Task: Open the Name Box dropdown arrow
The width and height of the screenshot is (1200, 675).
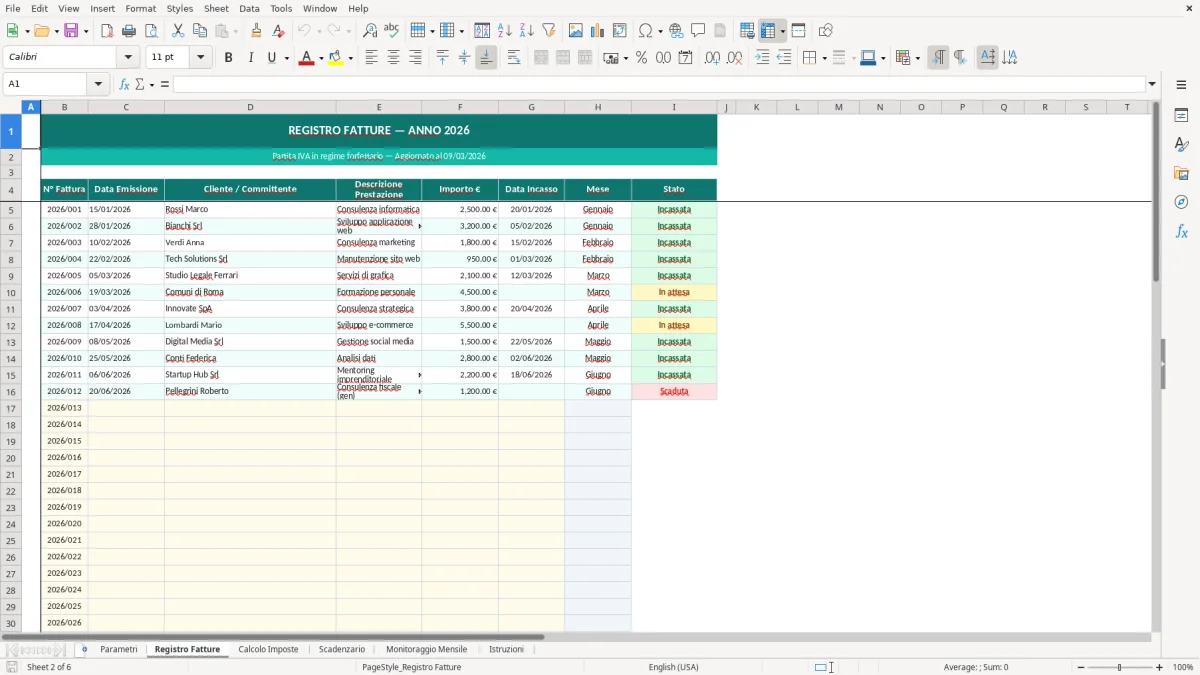Action: click(x=98, y=84)
